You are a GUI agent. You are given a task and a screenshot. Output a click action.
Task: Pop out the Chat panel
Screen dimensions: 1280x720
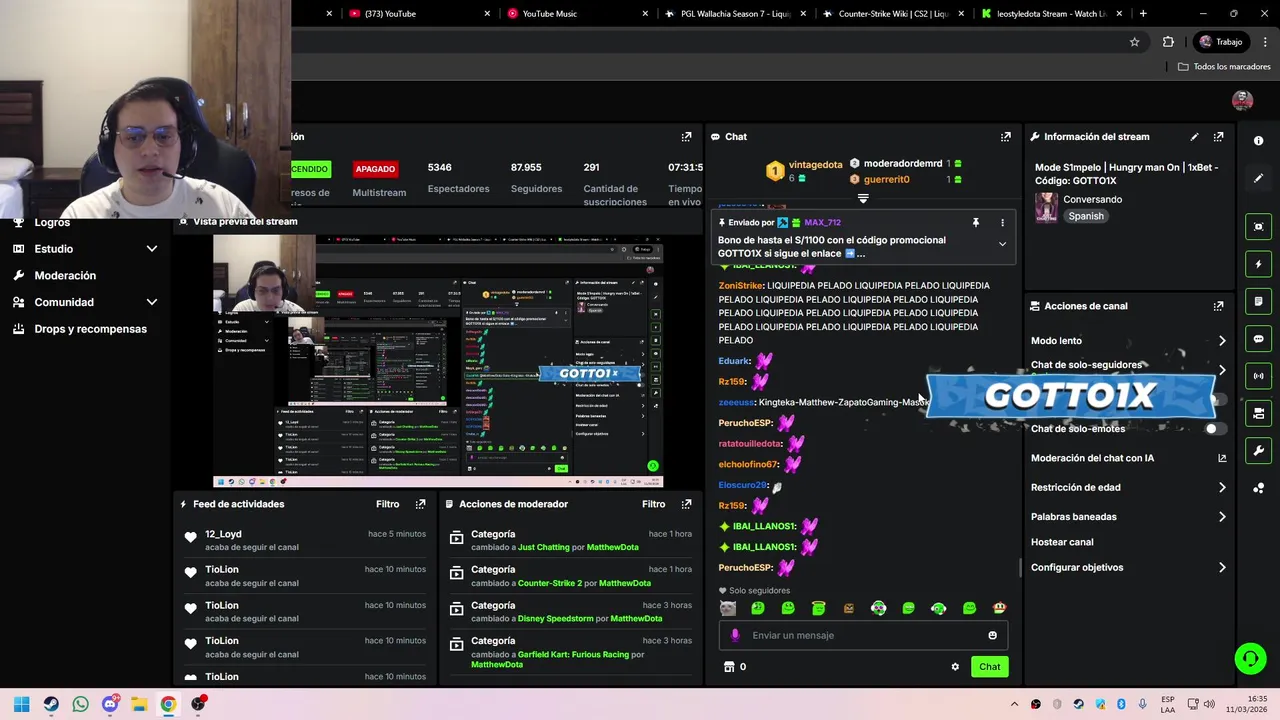1005,137
